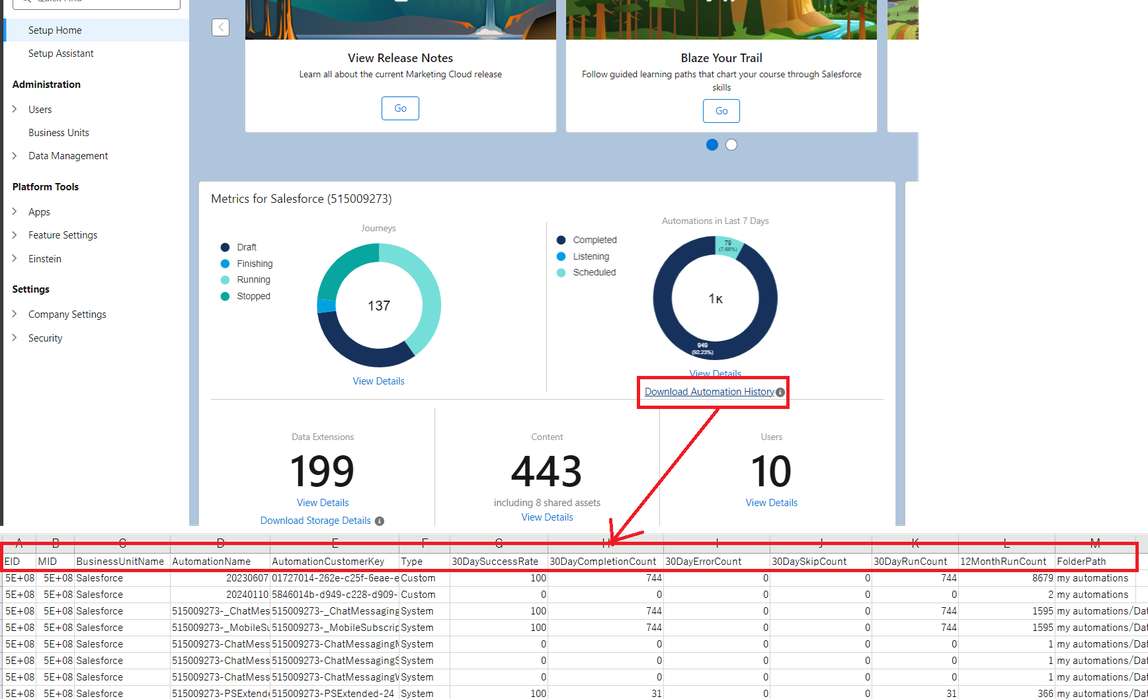Select the 30DayRunCount header cell
Screen dimensions: 1148x699
tap(915, 561)
